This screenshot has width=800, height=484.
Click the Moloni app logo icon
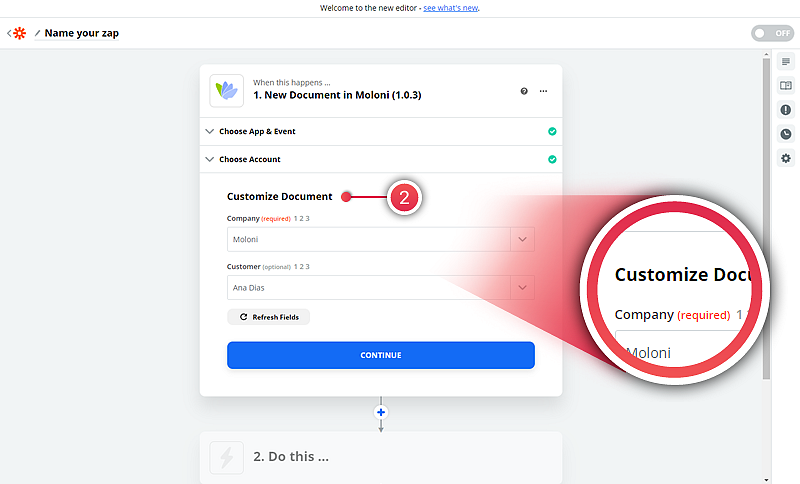tap(227, 91)
